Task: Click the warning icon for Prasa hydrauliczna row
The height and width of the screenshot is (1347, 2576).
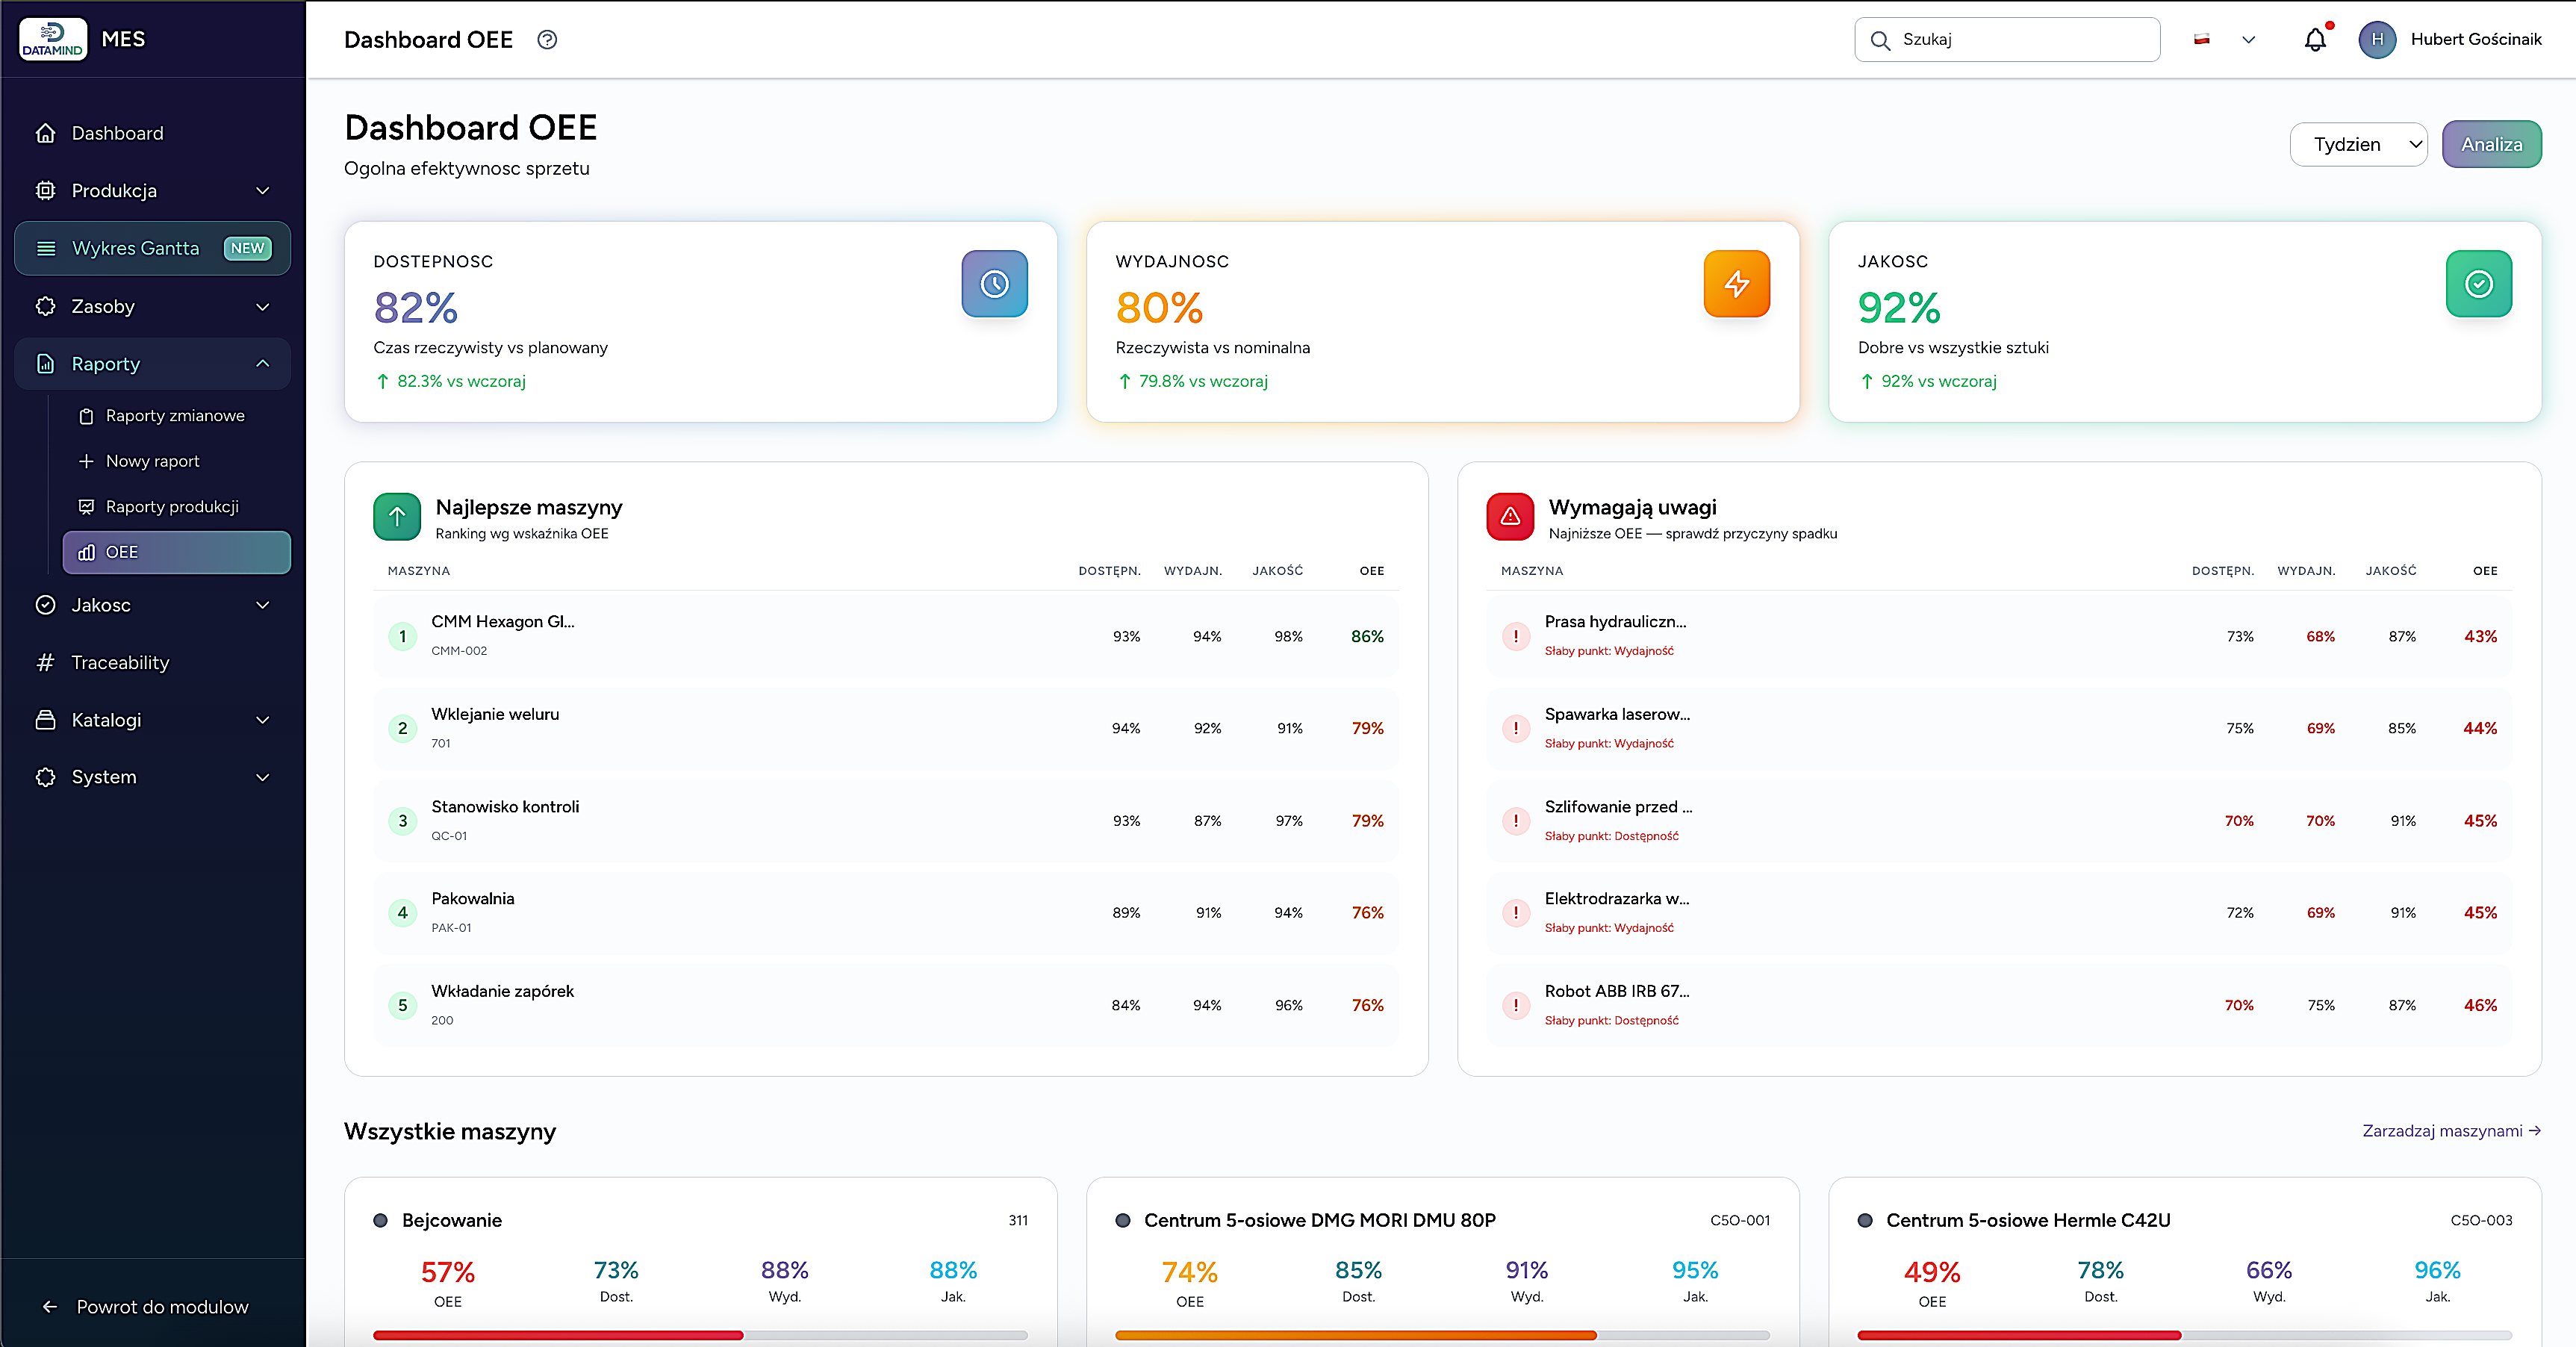Action: click(1516, 636)
